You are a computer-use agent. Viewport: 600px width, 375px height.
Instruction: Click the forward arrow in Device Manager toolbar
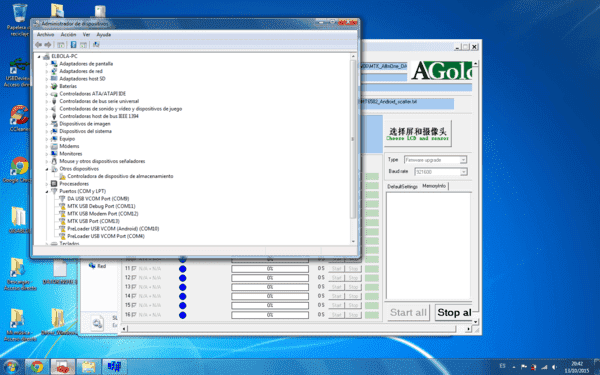pyautogui.click(x=47, y=45)
